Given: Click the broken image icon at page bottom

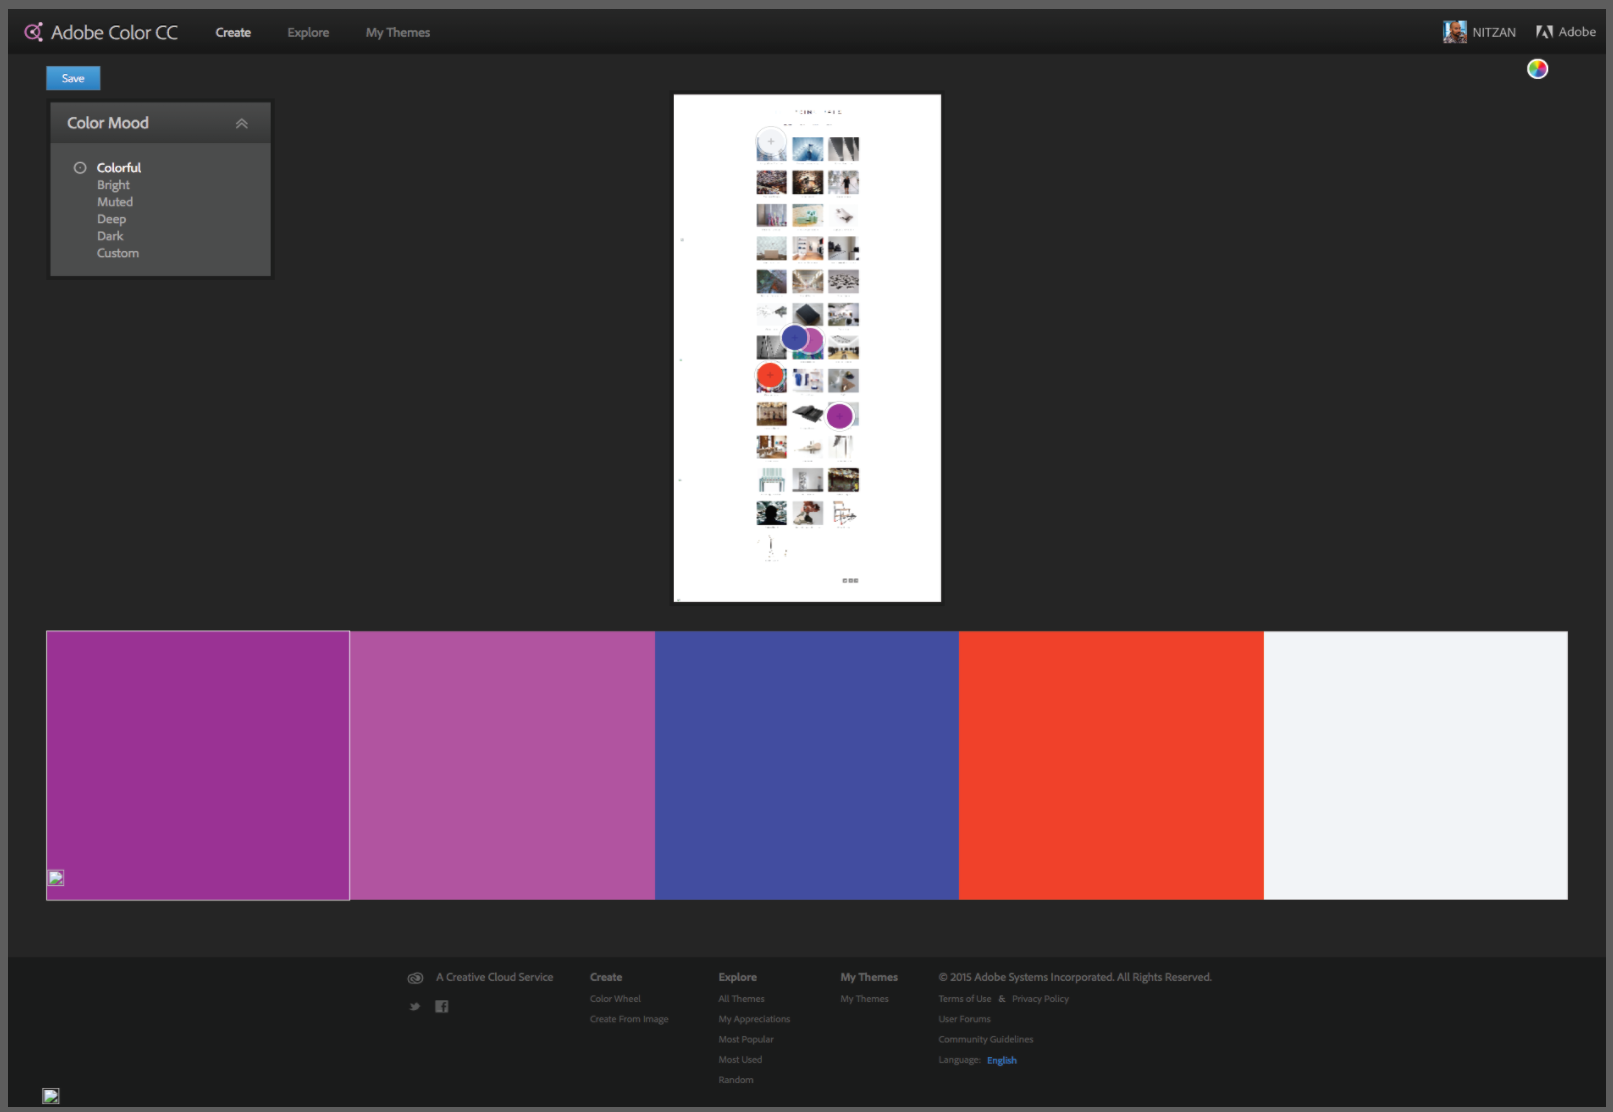Looking at the screenshot, I should [51, 1096].
